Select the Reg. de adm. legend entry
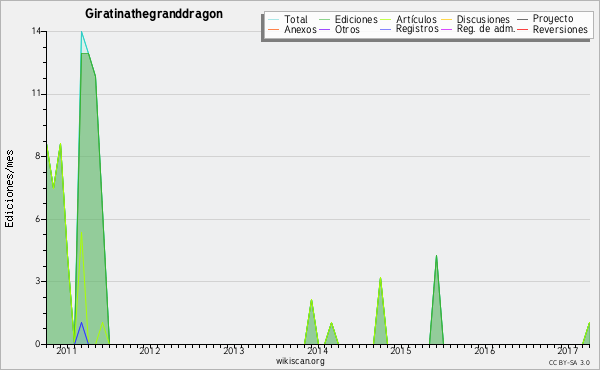 [x=486, y=29]
